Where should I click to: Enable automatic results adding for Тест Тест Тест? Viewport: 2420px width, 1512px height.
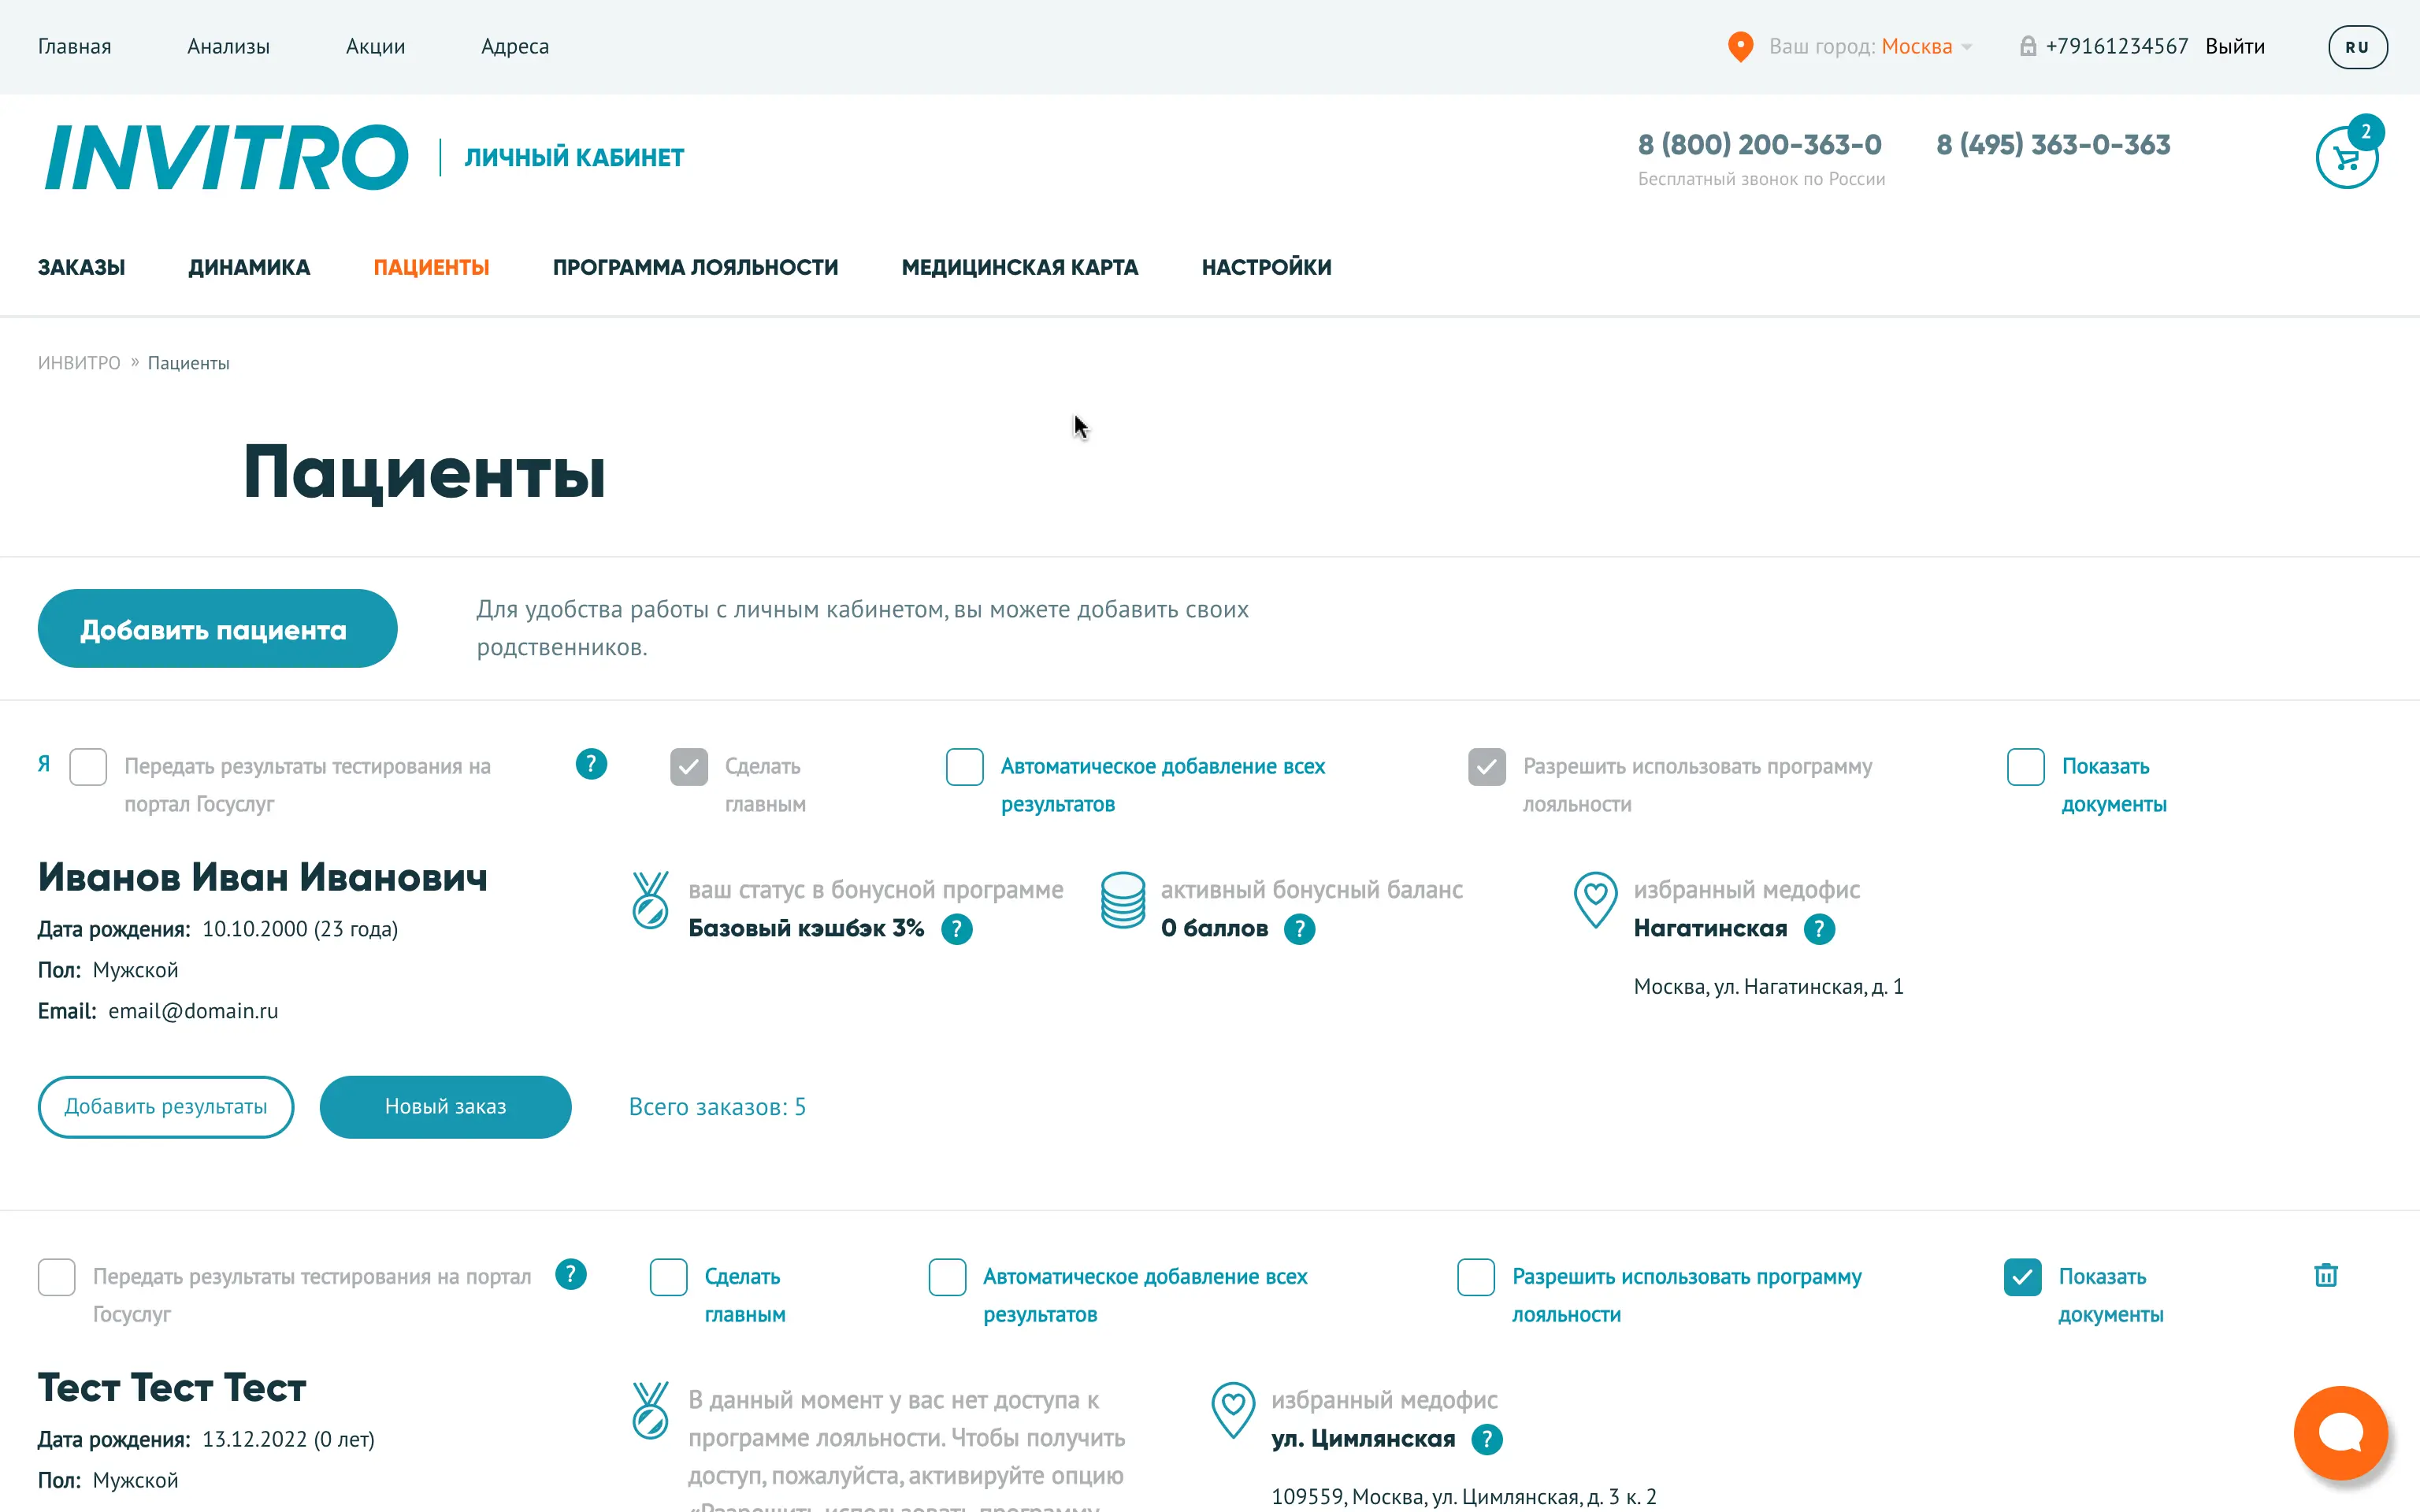pyautogui.click(x=947, y=1277)
